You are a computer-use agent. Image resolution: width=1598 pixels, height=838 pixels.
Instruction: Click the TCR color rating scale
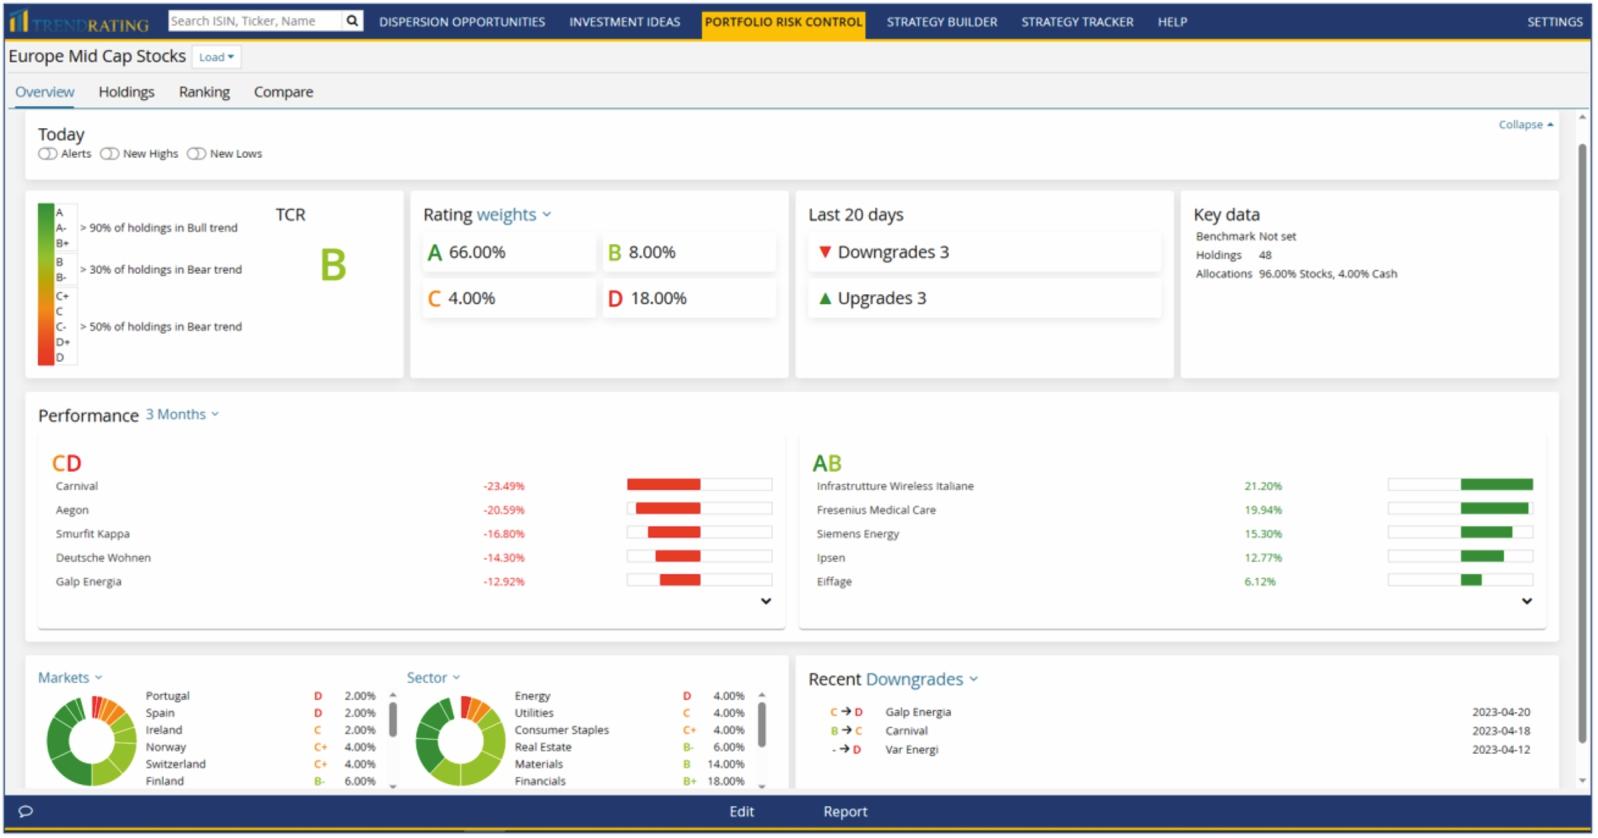click(x=46, y=284)
